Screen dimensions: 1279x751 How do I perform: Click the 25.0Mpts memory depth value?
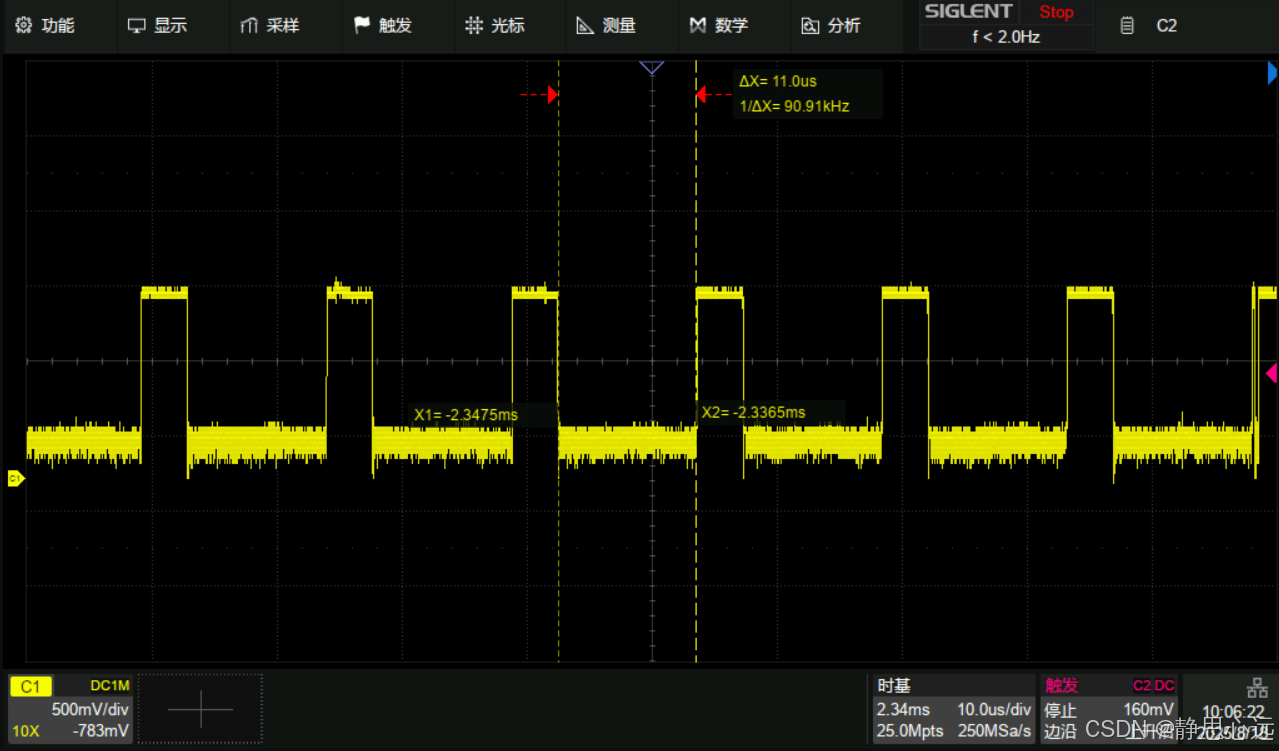coord(910,731)
